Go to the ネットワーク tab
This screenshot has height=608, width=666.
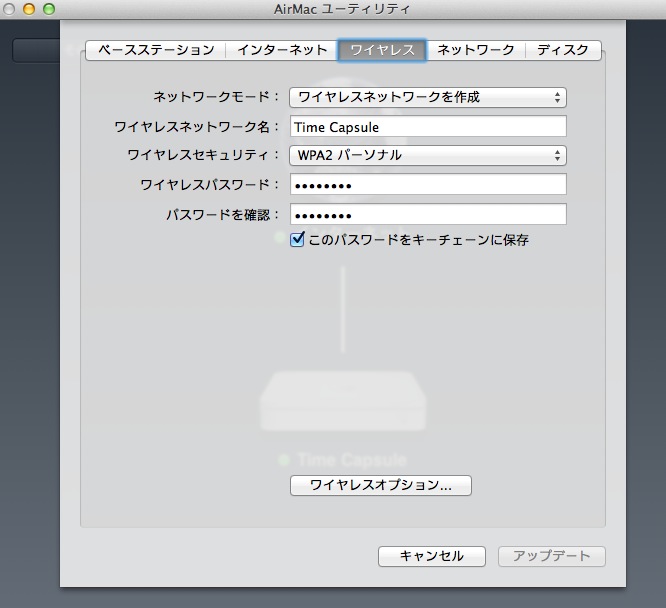click(x=476, y=50)
